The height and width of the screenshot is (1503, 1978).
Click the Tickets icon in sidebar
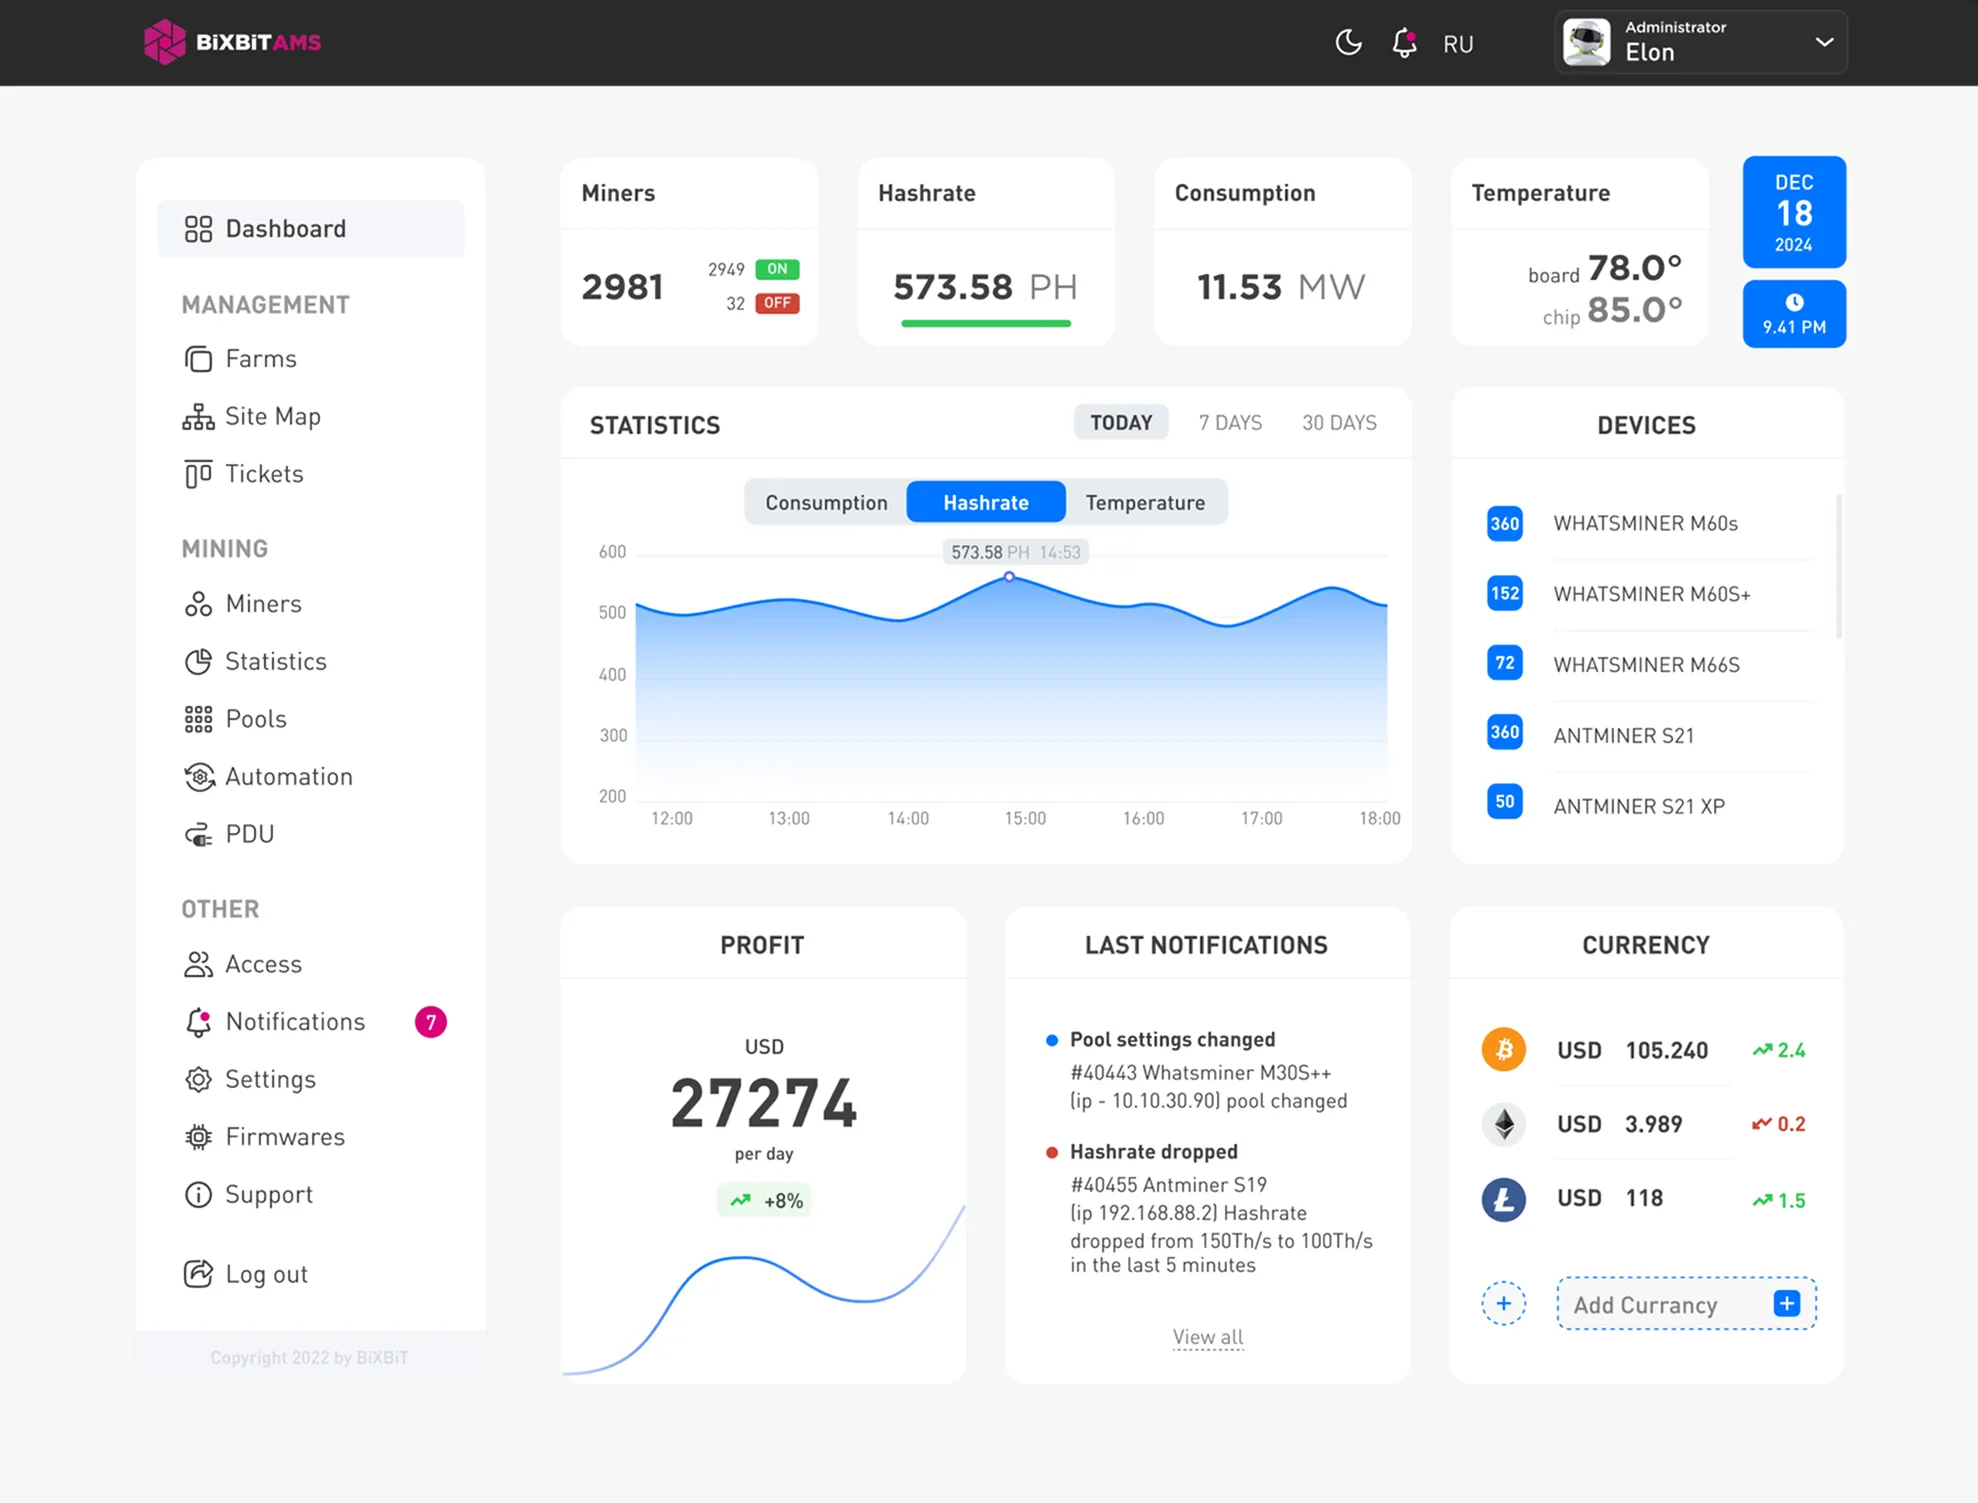click(198, 474)
